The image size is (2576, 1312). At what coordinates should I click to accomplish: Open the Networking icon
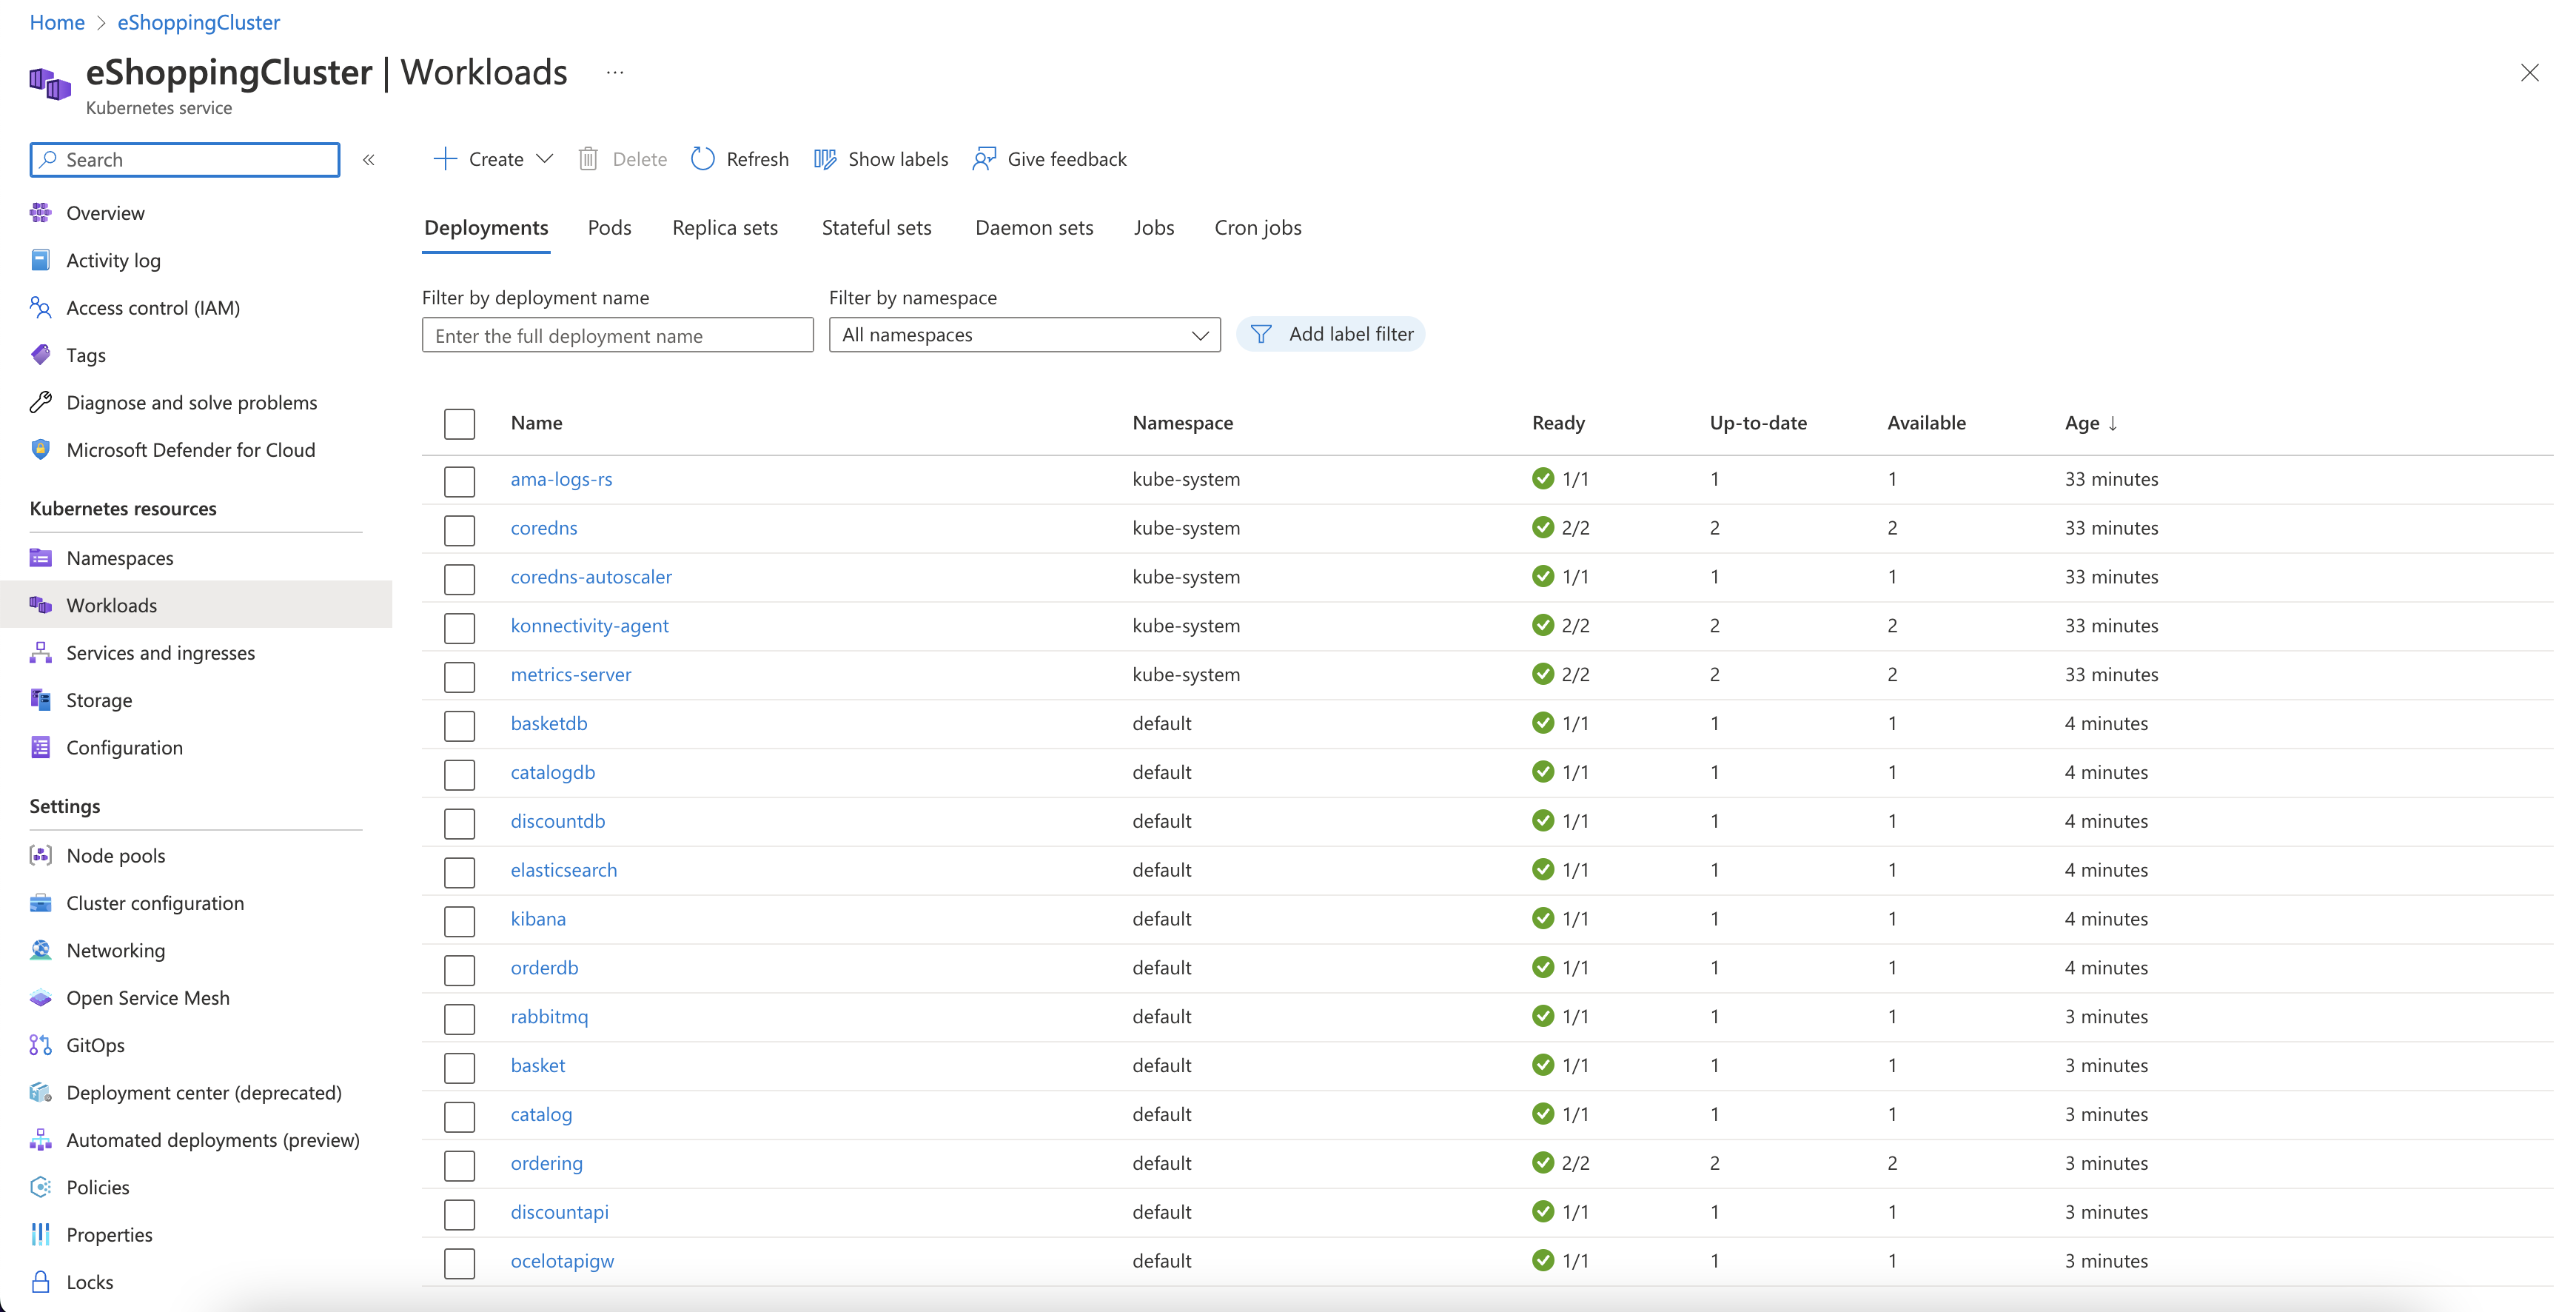pyautogui.click(x=40, y=950)
